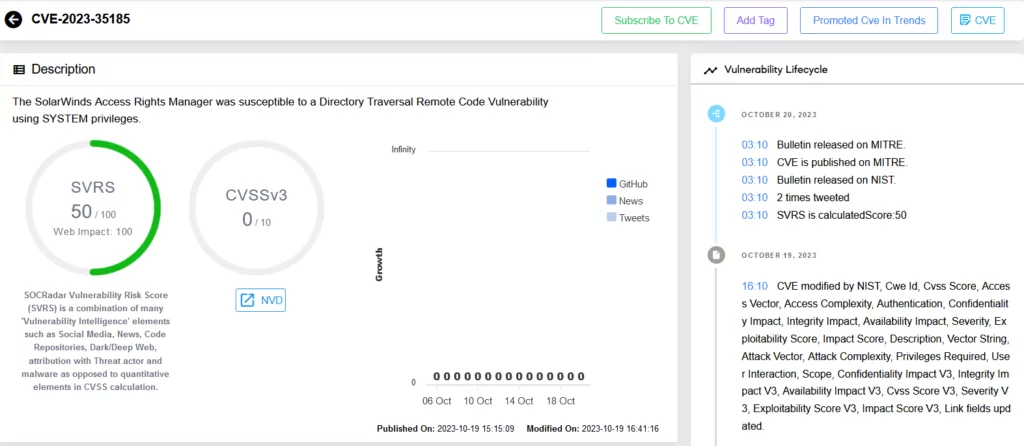Subscribe to this CVE

click(x=656, y=20)
